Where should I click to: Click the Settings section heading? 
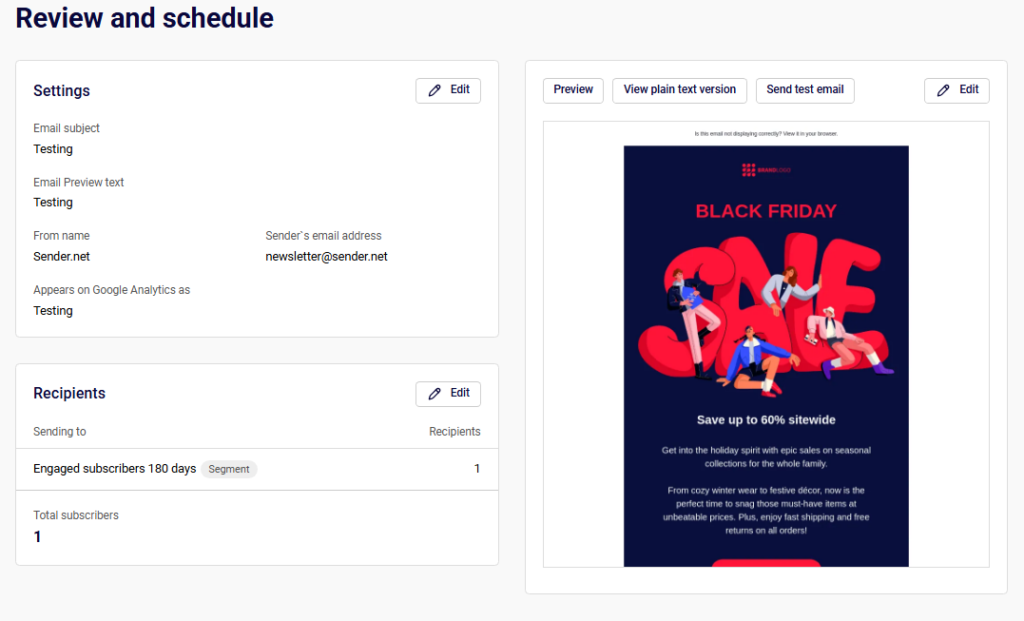pos(61,91)
